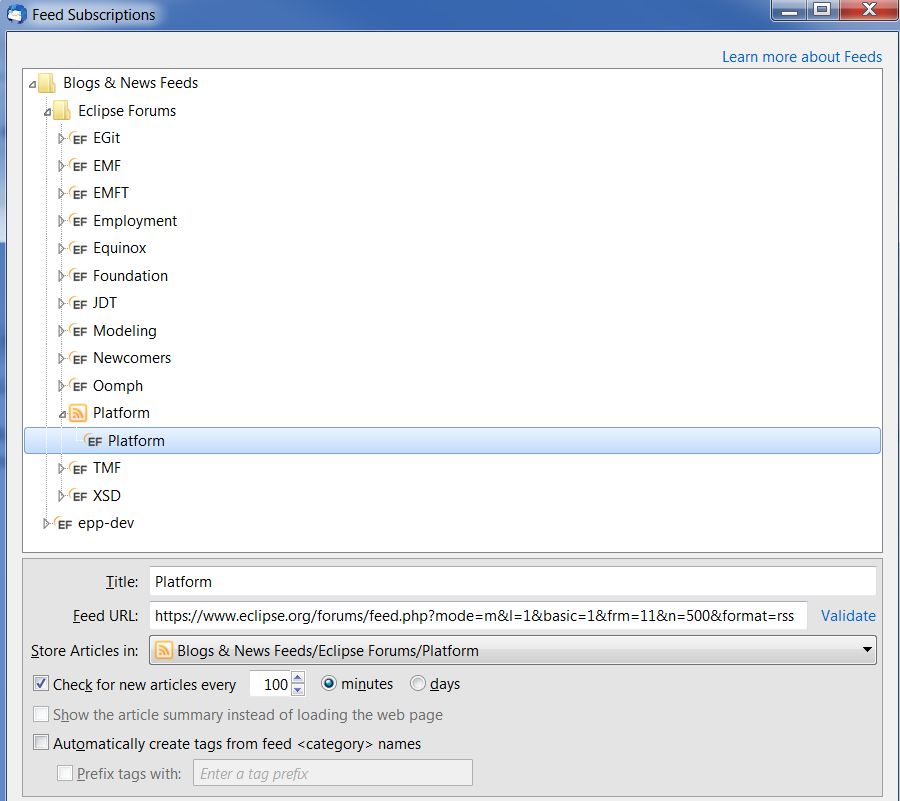This screenshot has height=801, width=900.
Task: Click the interval number field showing 100
Action: click(271, 684)
